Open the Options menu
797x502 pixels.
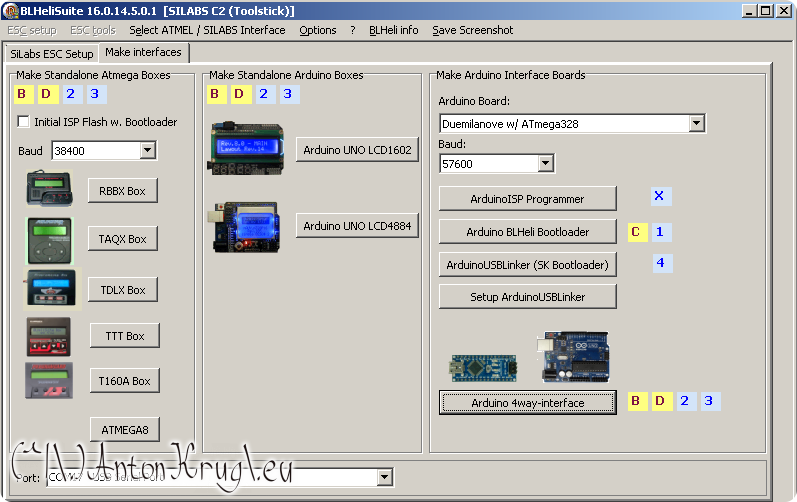[x=318, y=30]
